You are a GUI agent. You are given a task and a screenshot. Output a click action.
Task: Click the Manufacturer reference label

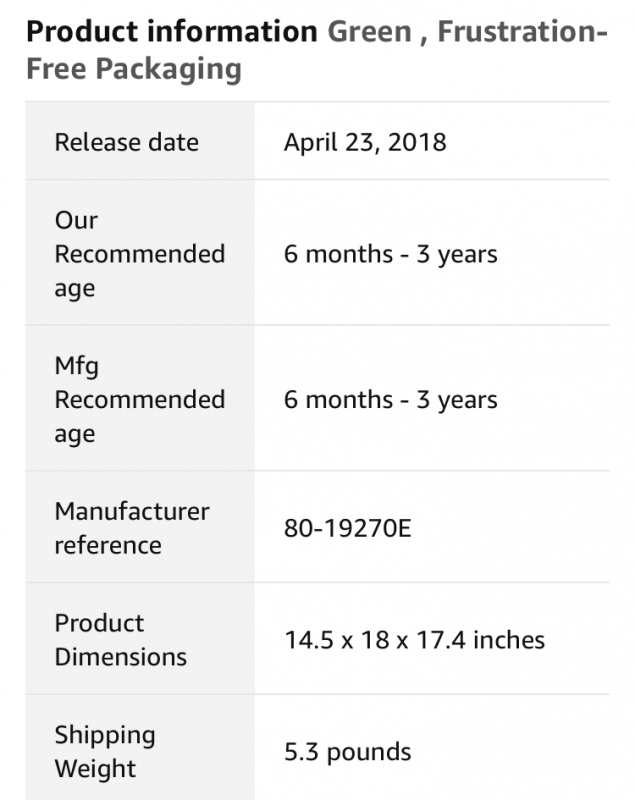[x=132, y=528]
